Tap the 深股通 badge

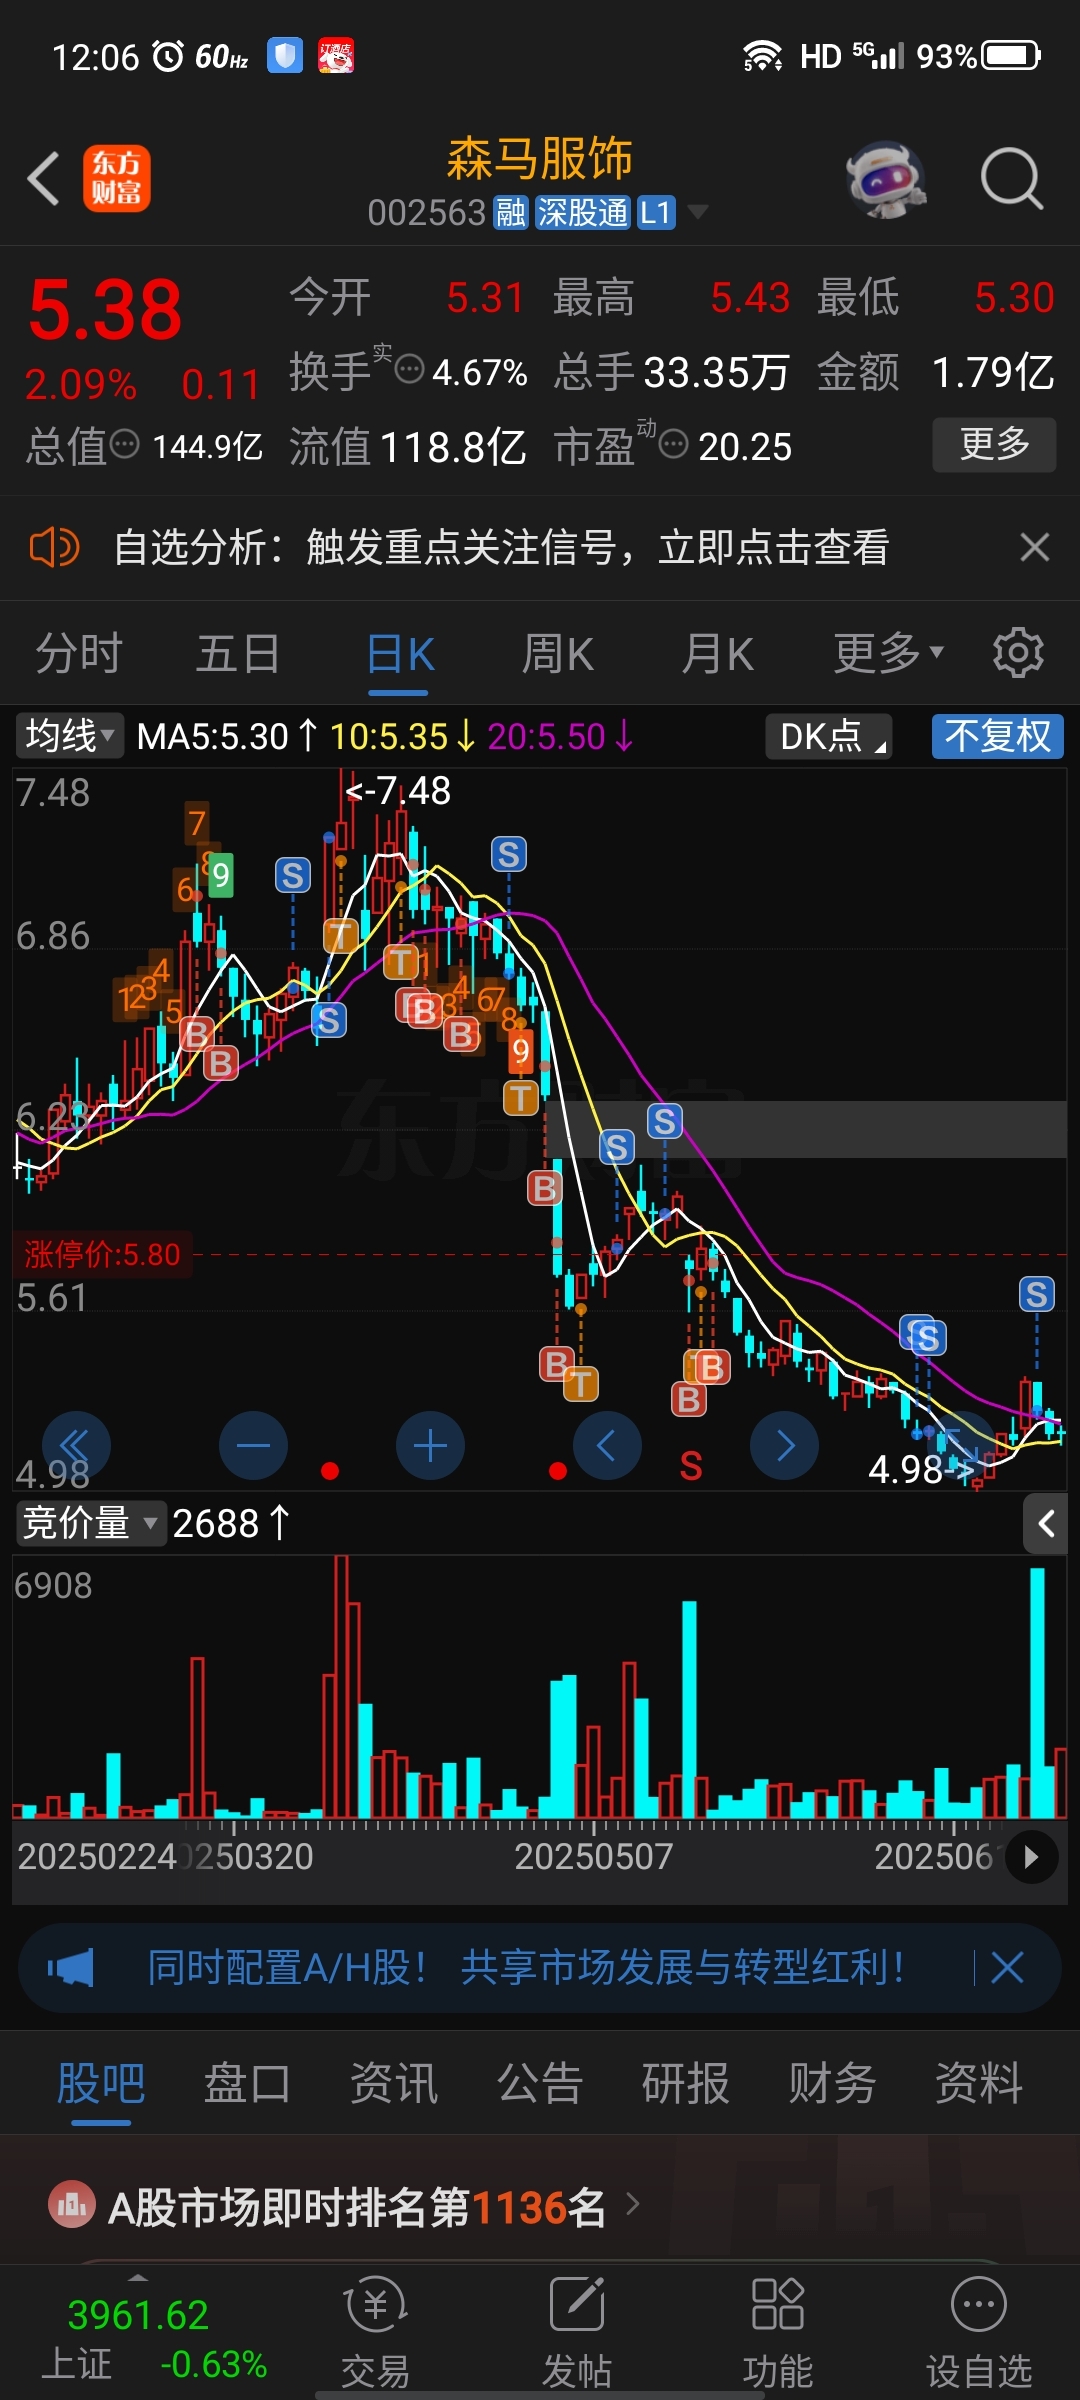coord(583,213)
